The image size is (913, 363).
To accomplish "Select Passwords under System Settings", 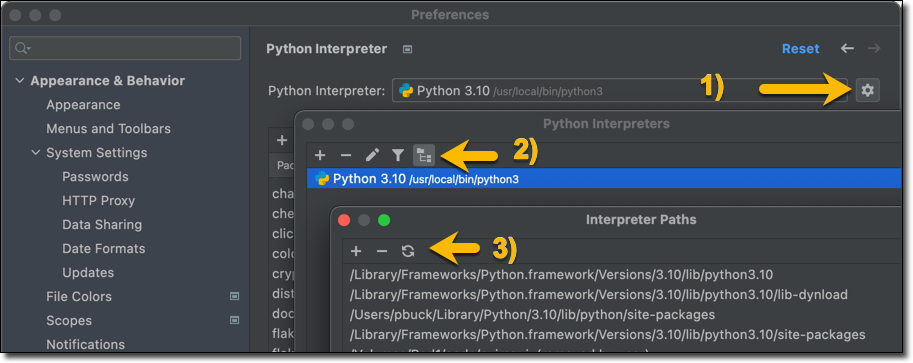I will 95,177.
